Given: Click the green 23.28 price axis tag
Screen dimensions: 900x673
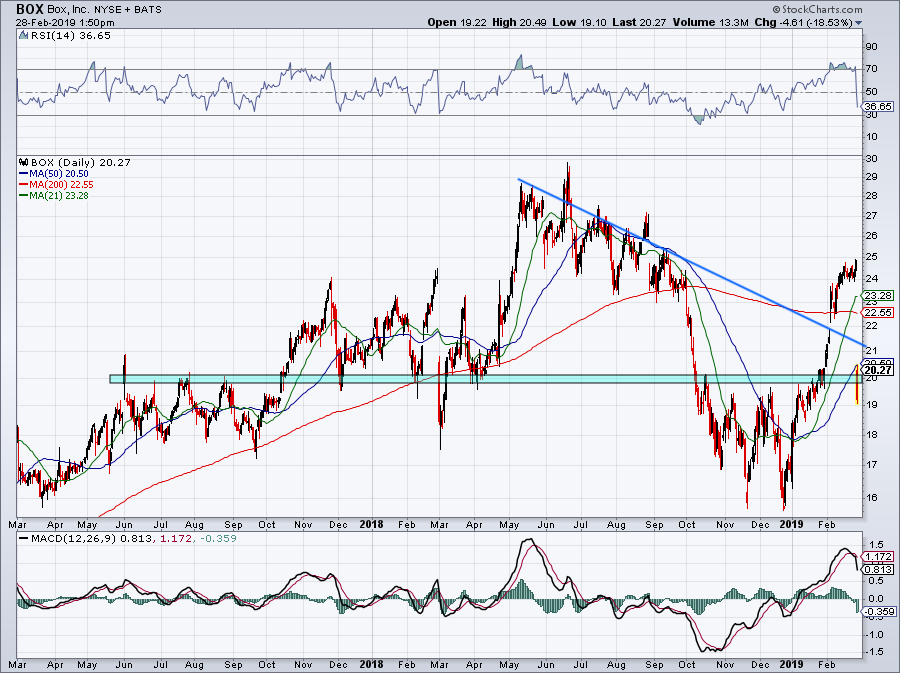Looking at the screenshot, I should [878, 296].
